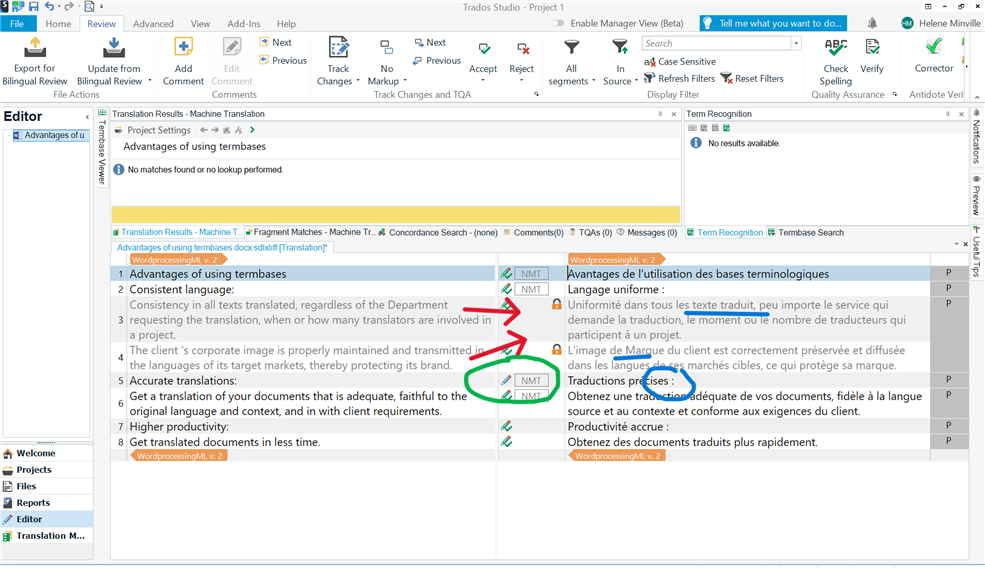Jump to Next tracked change
Viewport: 985px width, 568px height.
point(430,42)
